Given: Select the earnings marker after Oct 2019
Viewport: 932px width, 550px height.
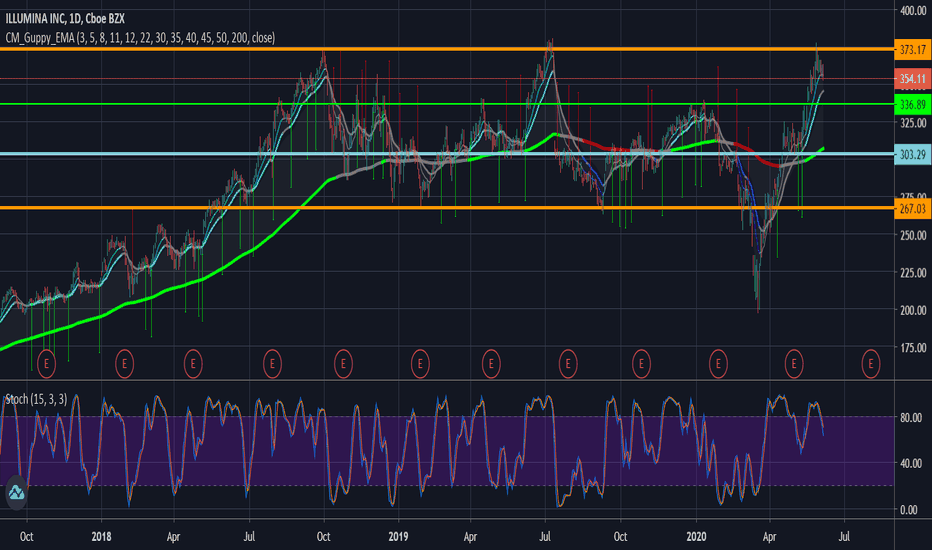Looking at the screenshot, I should pyautogui.click(x=641, y=363).
